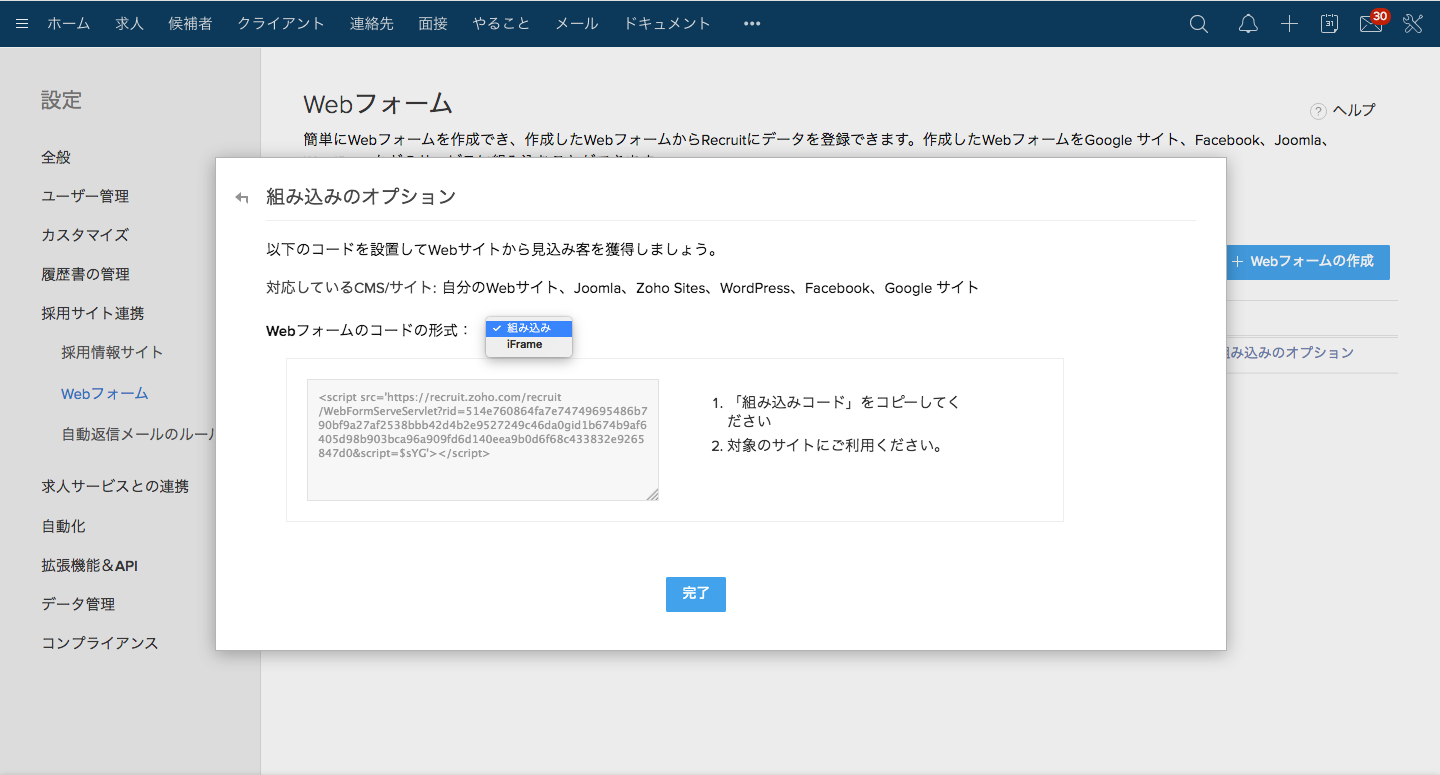Open コンプライアンス in settings sidebar
1440x775 pixels.
pyautogui.click(x=100, y=643)
